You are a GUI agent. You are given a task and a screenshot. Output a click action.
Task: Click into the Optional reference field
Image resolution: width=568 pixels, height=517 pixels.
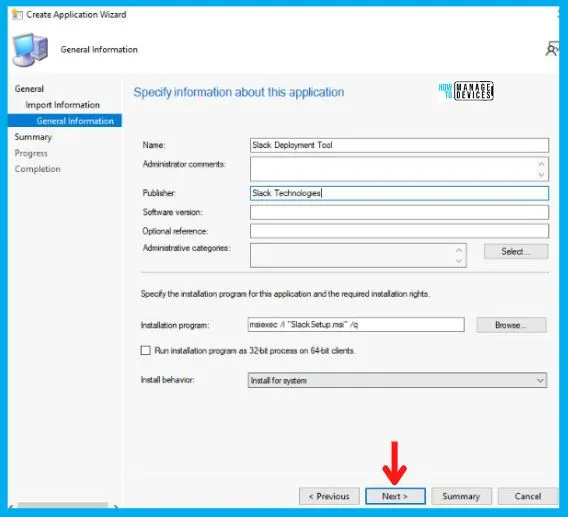pos(399,231)
